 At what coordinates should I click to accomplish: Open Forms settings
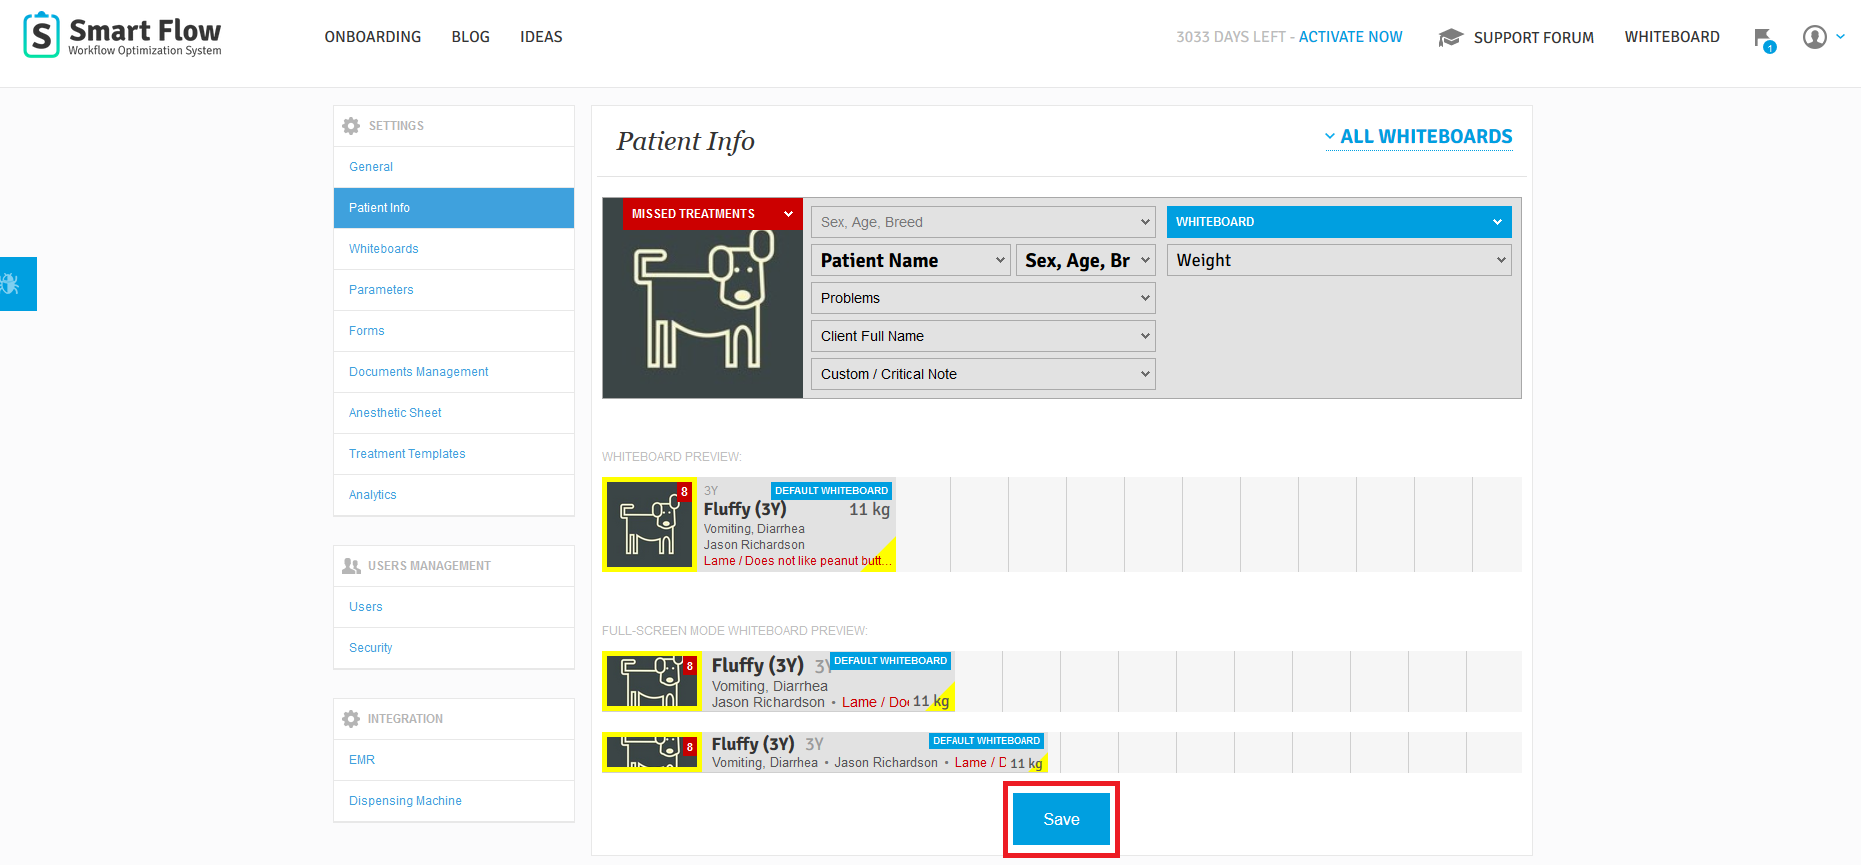(x=454, y=331)
